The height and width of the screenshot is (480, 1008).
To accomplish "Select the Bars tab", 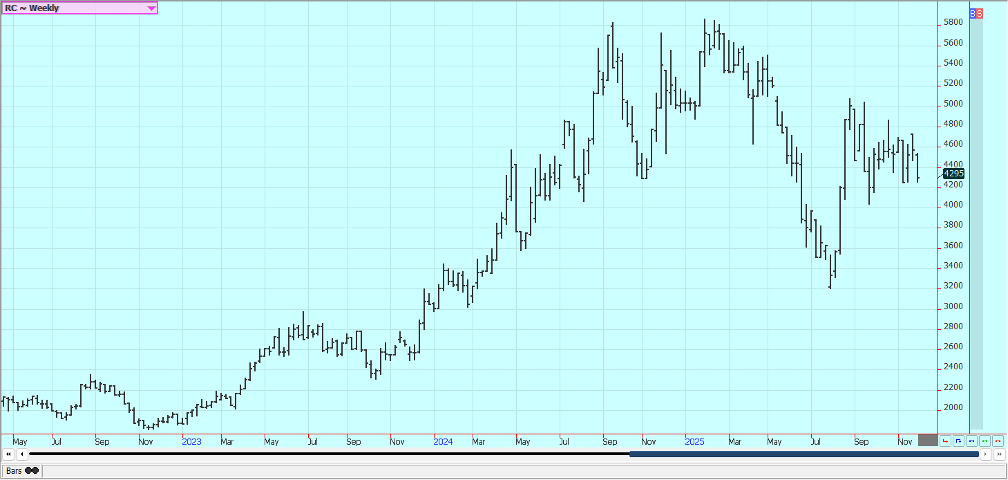I will click(21, 470).
